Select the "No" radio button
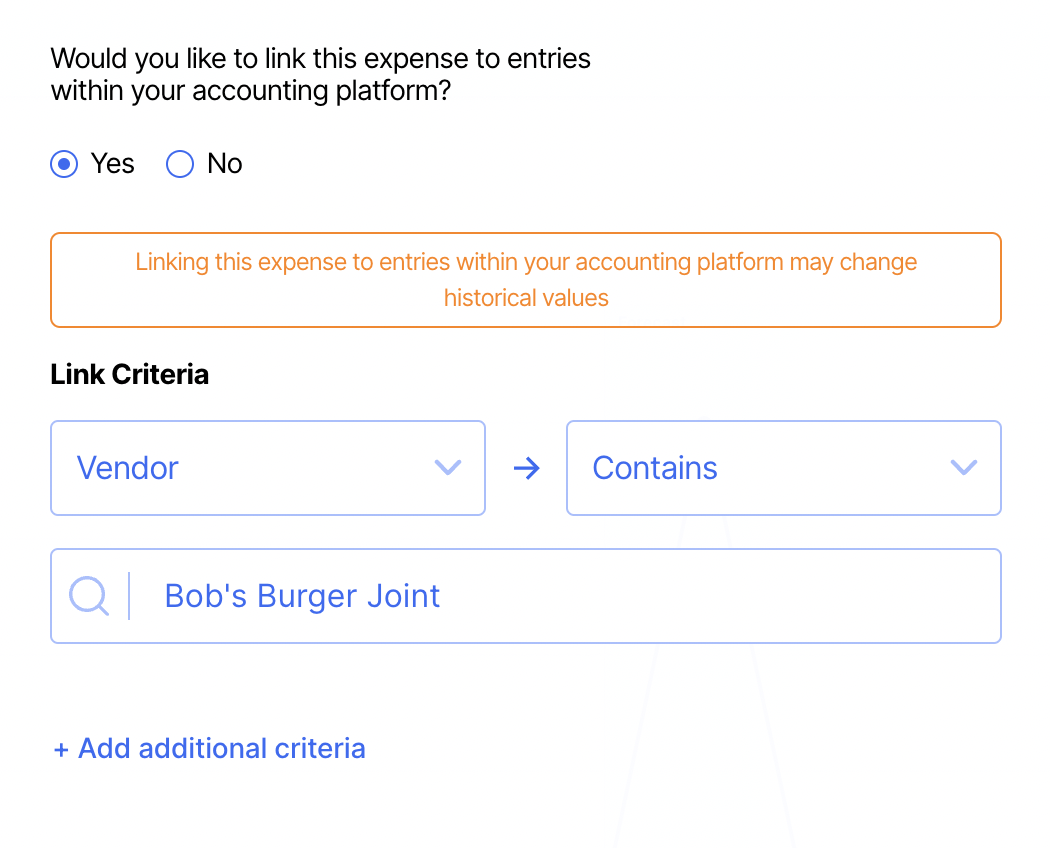Image resolution: width=1050 pixels, height=848 pixels. pyautogui.click(x=179, y=164)
